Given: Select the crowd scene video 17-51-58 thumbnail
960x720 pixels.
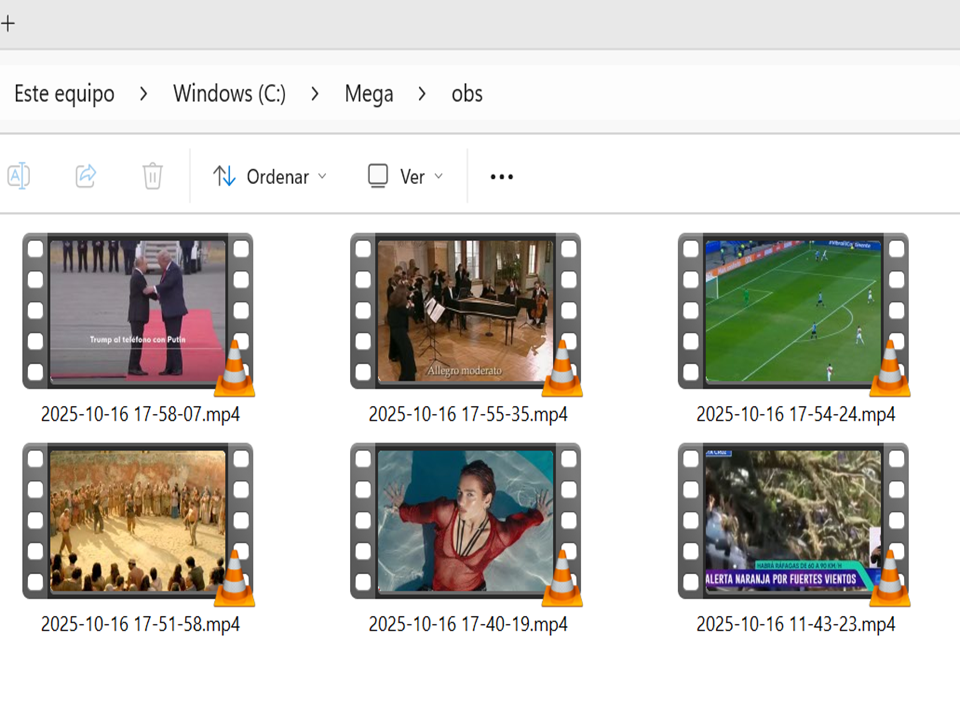Looking at the screenshot, I should pos(138,521).
